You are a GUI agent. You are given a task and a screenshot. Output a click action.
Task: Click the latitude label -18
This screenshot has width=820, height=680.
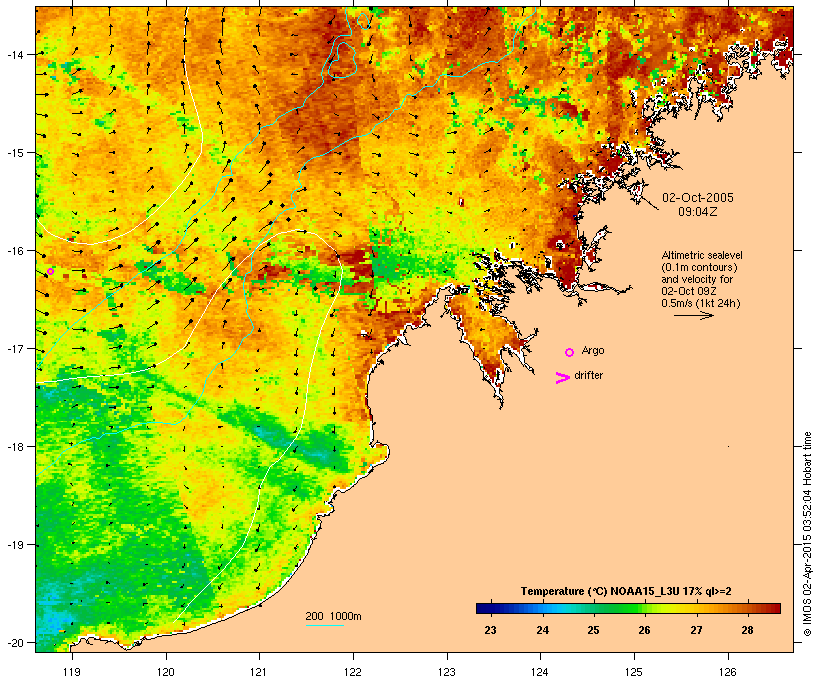[x=15, y=446]
